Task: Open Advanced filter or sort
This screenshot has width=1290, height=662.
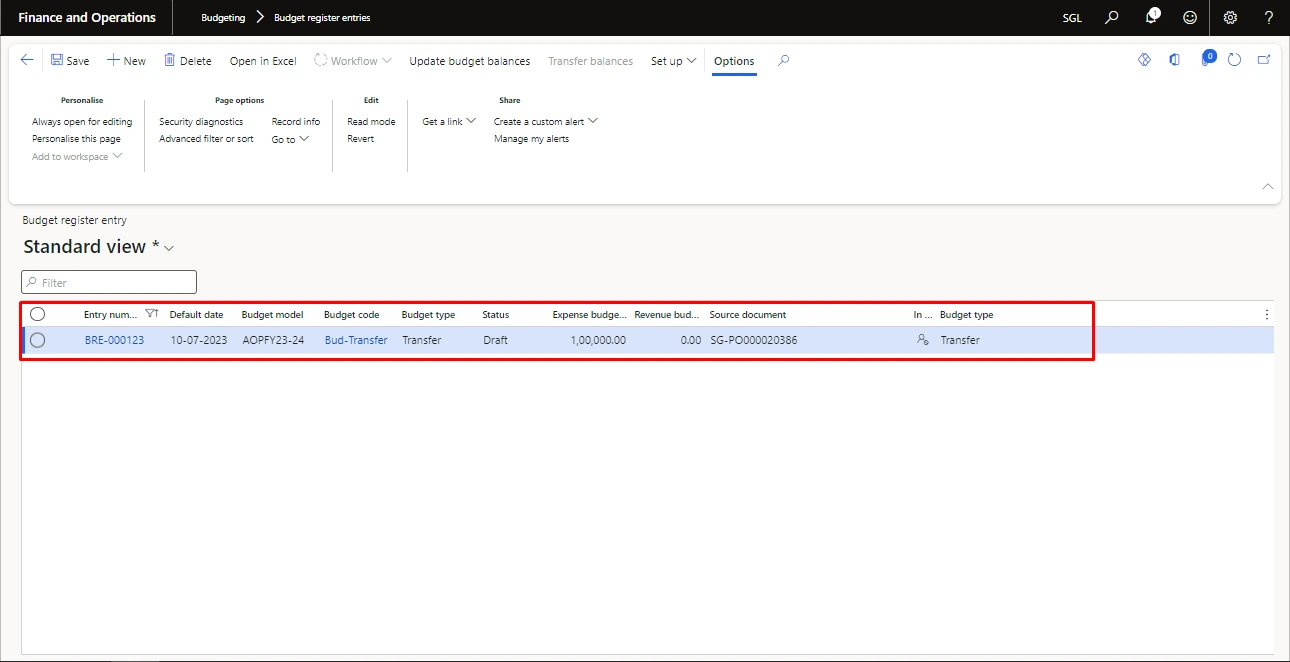Action: coord(206,139)
